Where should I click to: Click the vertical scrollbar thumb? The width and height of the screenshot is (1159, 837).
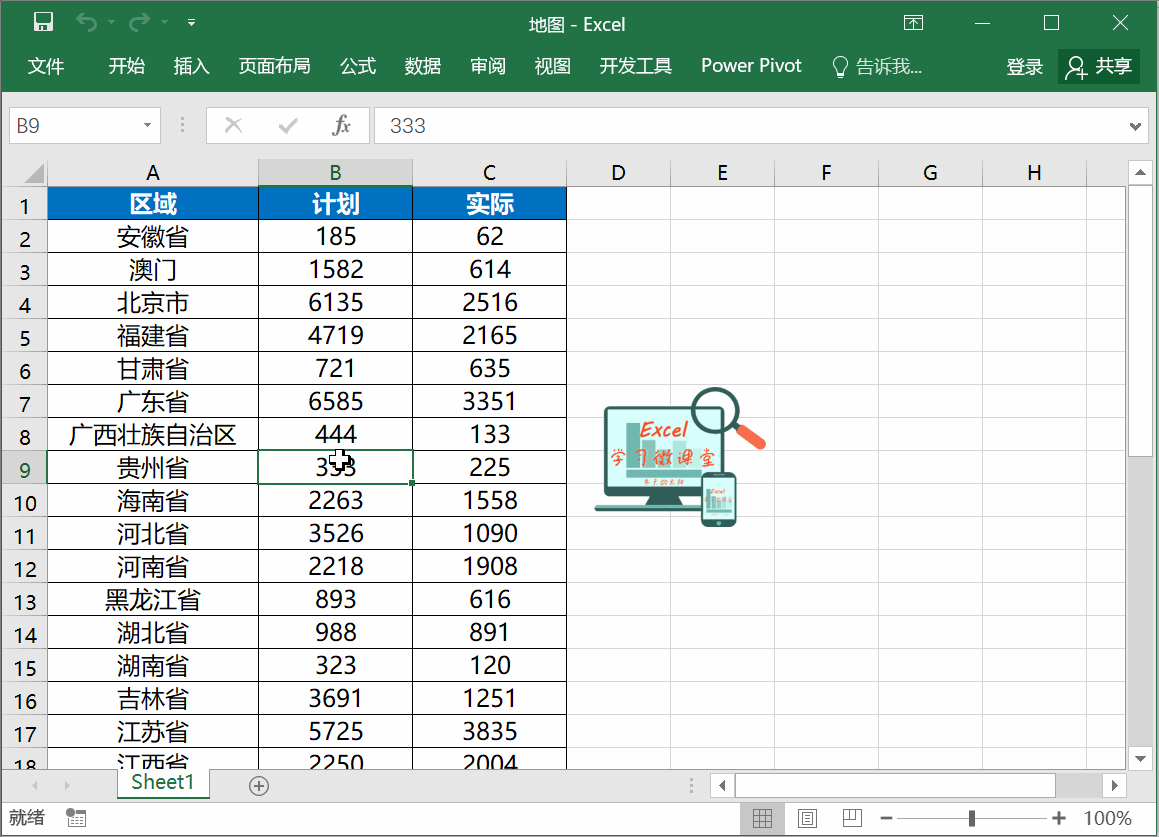(x=1141, y=322)
